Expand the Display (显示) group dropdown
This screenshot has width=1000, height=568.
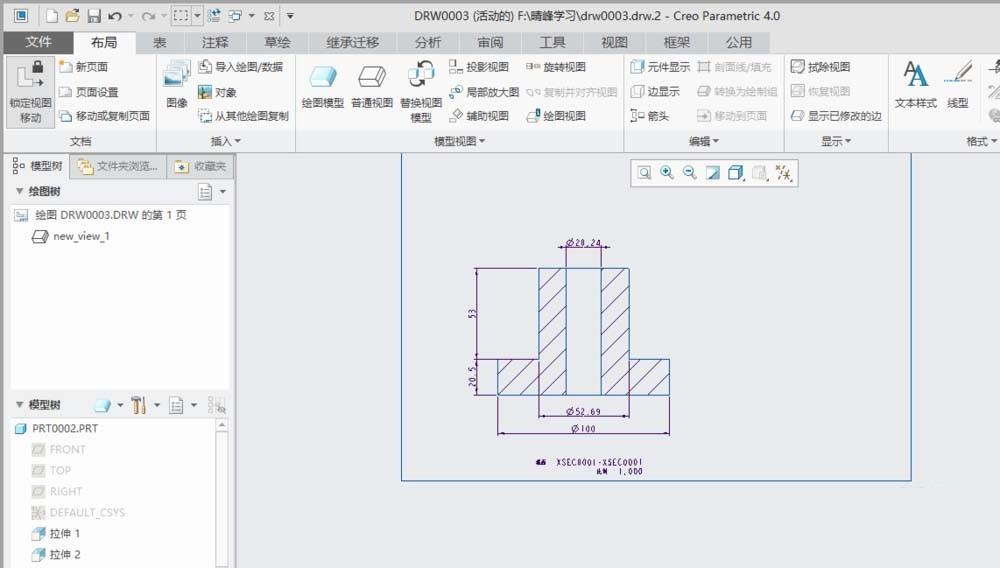click(x=836, y=142)
